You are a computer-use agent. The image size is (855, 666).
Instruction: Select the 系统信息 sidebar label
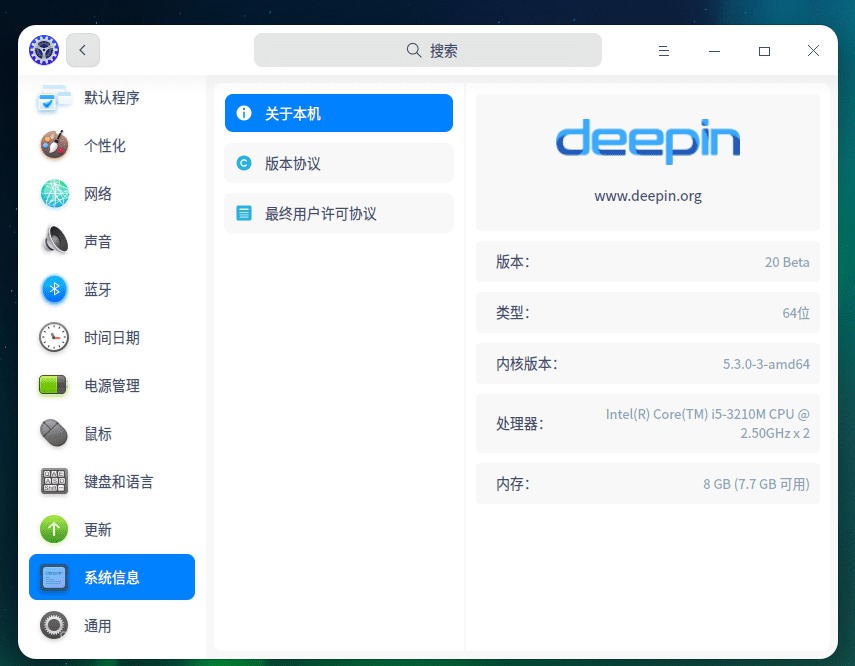tap(112, 578)
